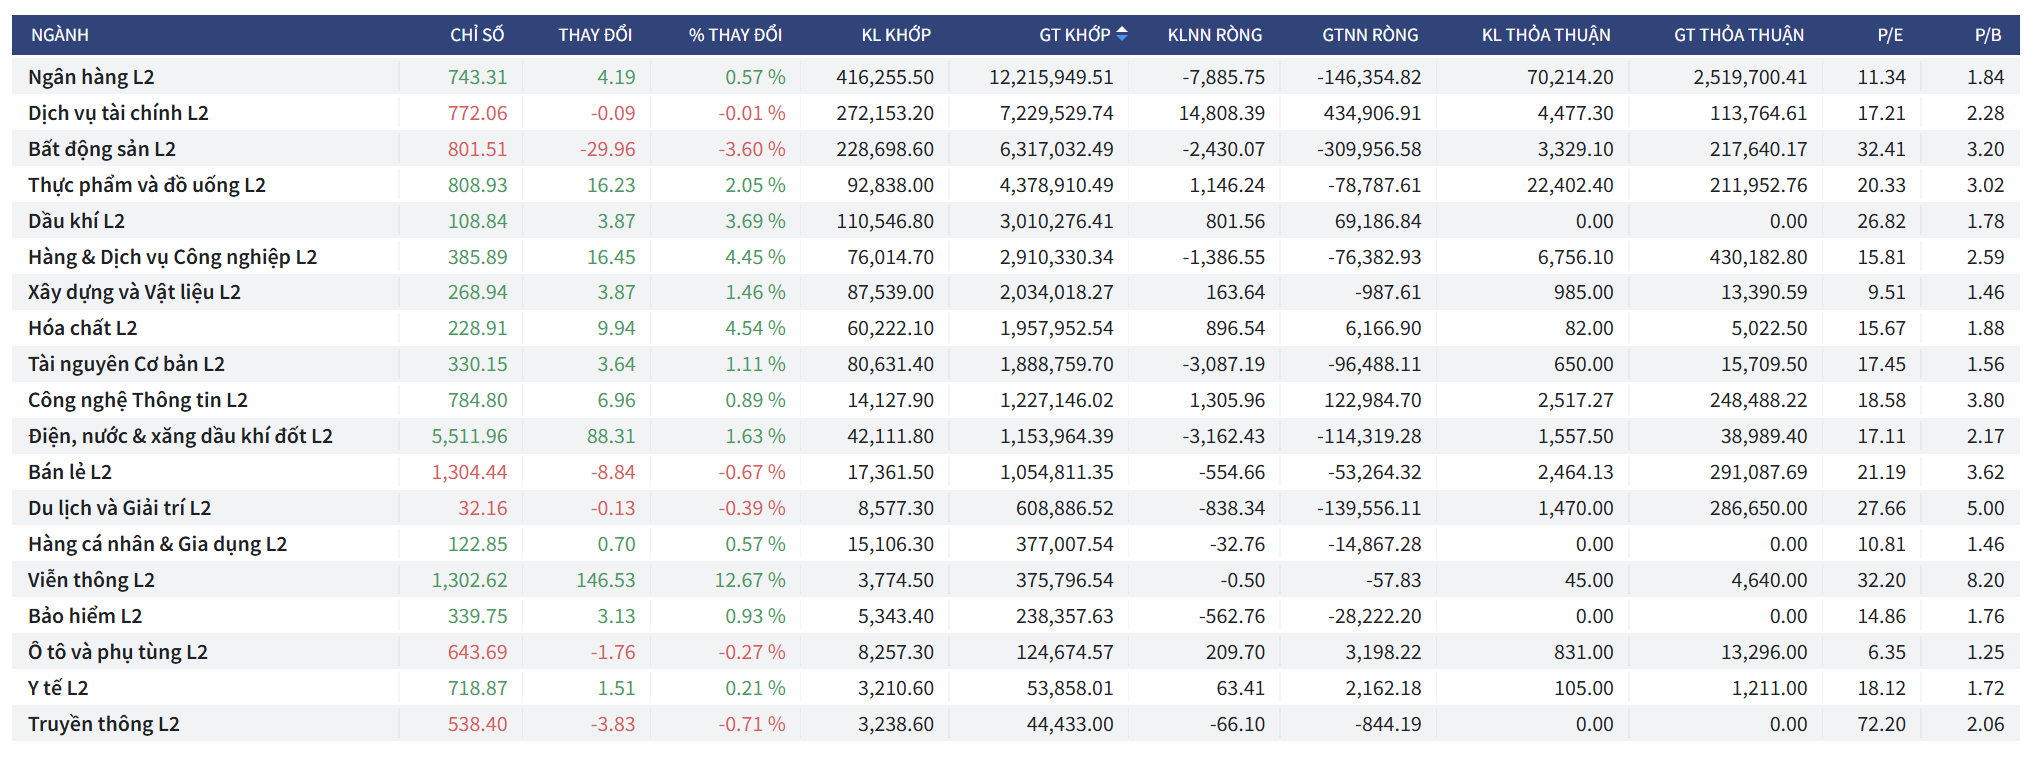Select Truyền thông L2 at table bottom

click(x=104, y=724)
